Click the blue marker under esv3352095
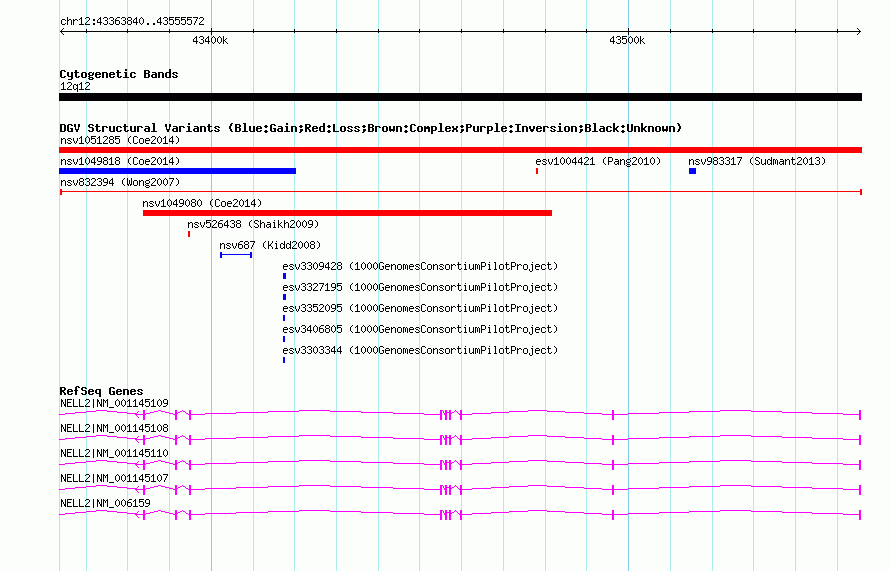The image size is (890, 571). [x=284, y=318]
